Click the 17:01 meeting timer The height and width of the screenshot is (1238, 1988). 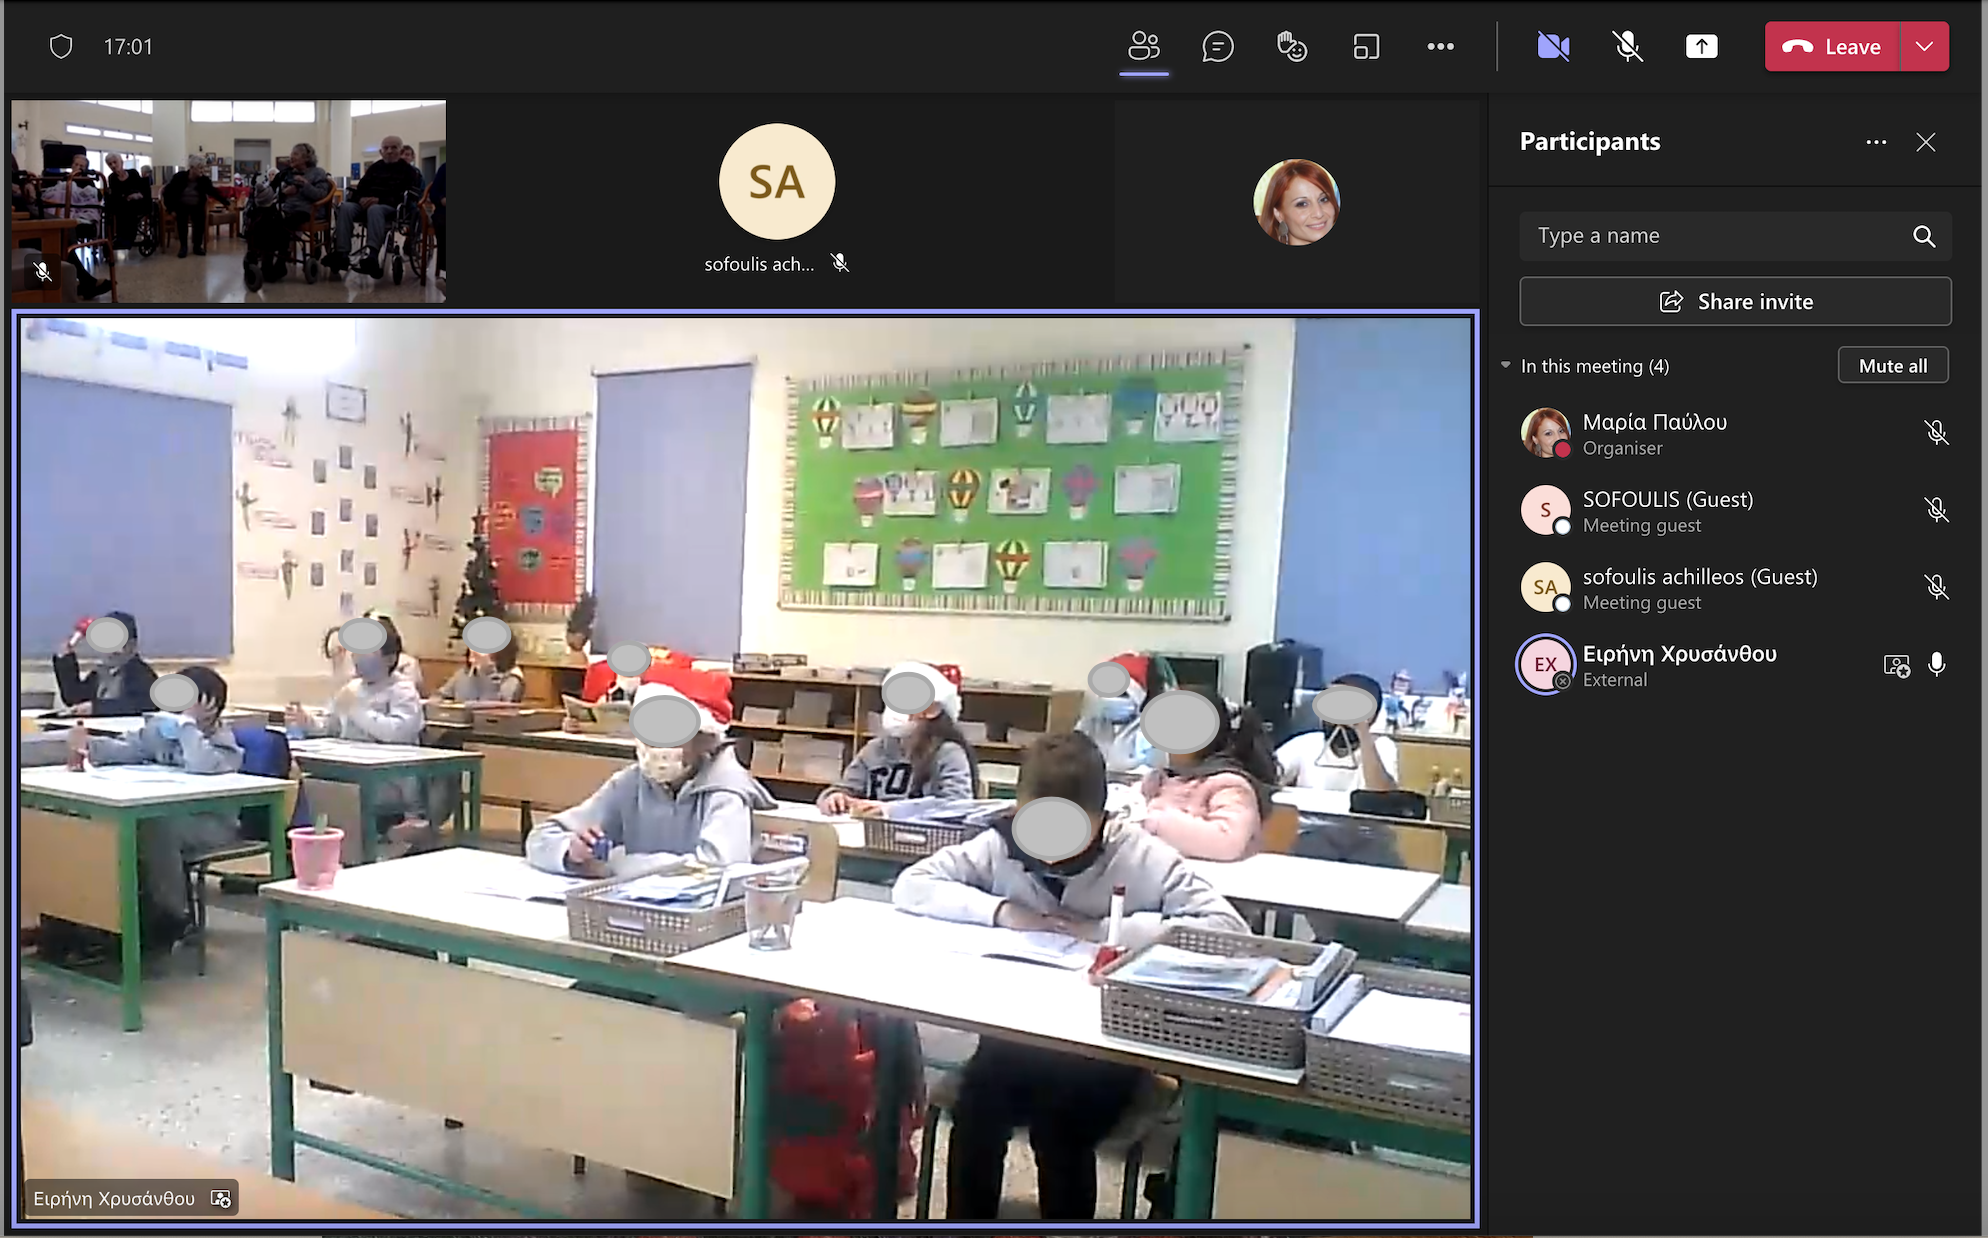[x=128, y=47]
